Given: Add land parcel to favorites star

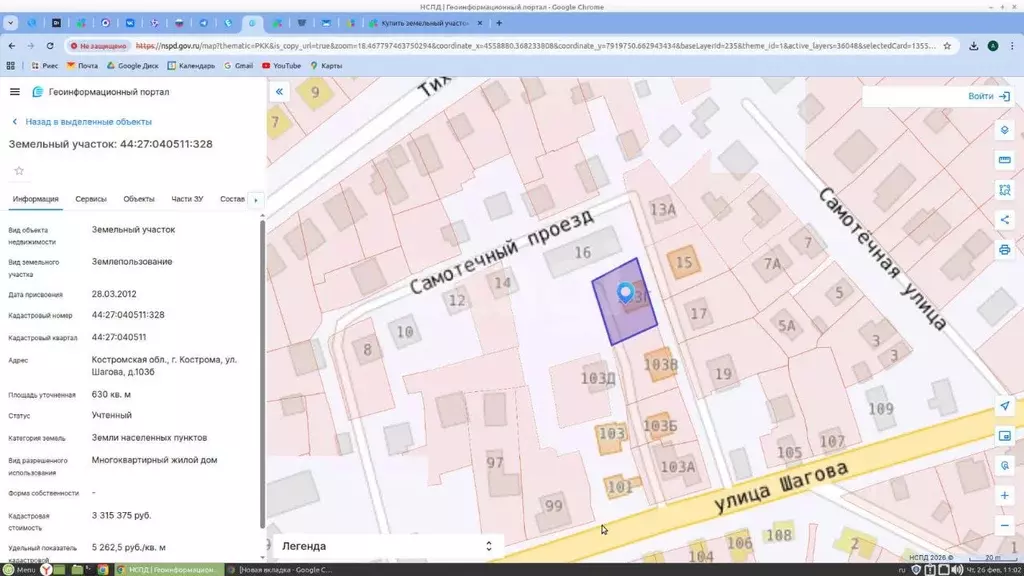Looking at the screenshot, I should pos(18,171).
